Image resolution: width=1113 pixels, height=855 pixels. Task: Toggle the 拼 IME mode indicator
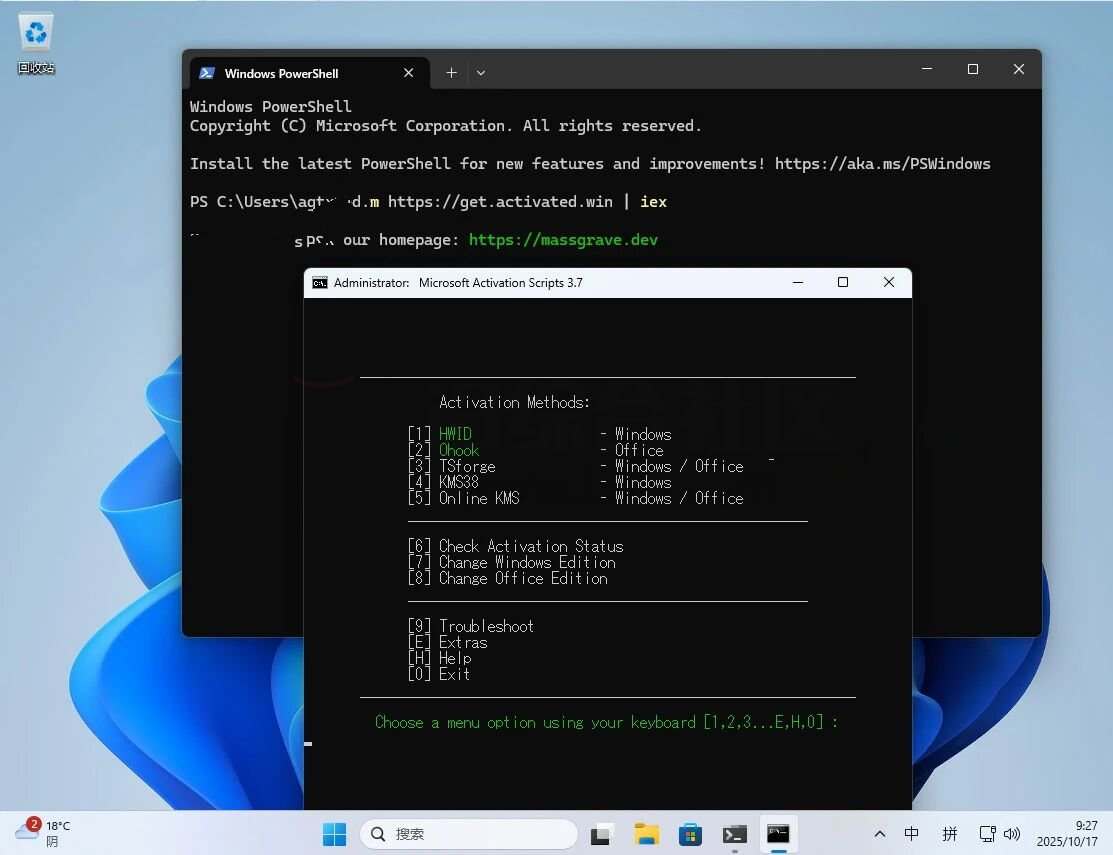949,834
